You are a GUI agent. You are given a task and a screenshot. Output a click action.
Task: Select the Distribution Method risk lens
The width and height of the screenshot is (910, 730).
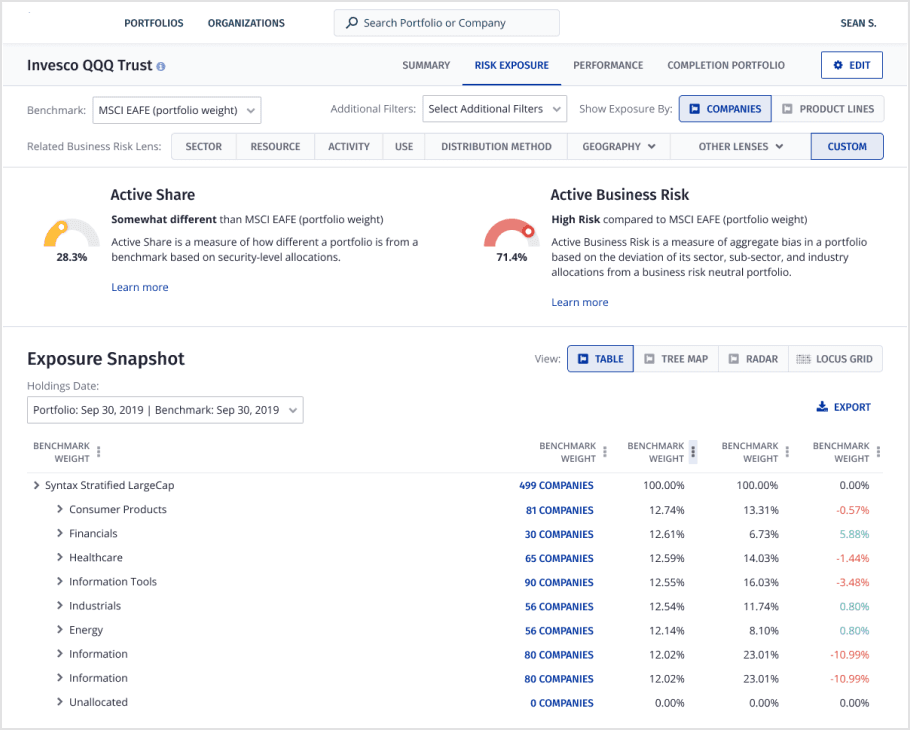pyautogui.click(x=496, y=146)
